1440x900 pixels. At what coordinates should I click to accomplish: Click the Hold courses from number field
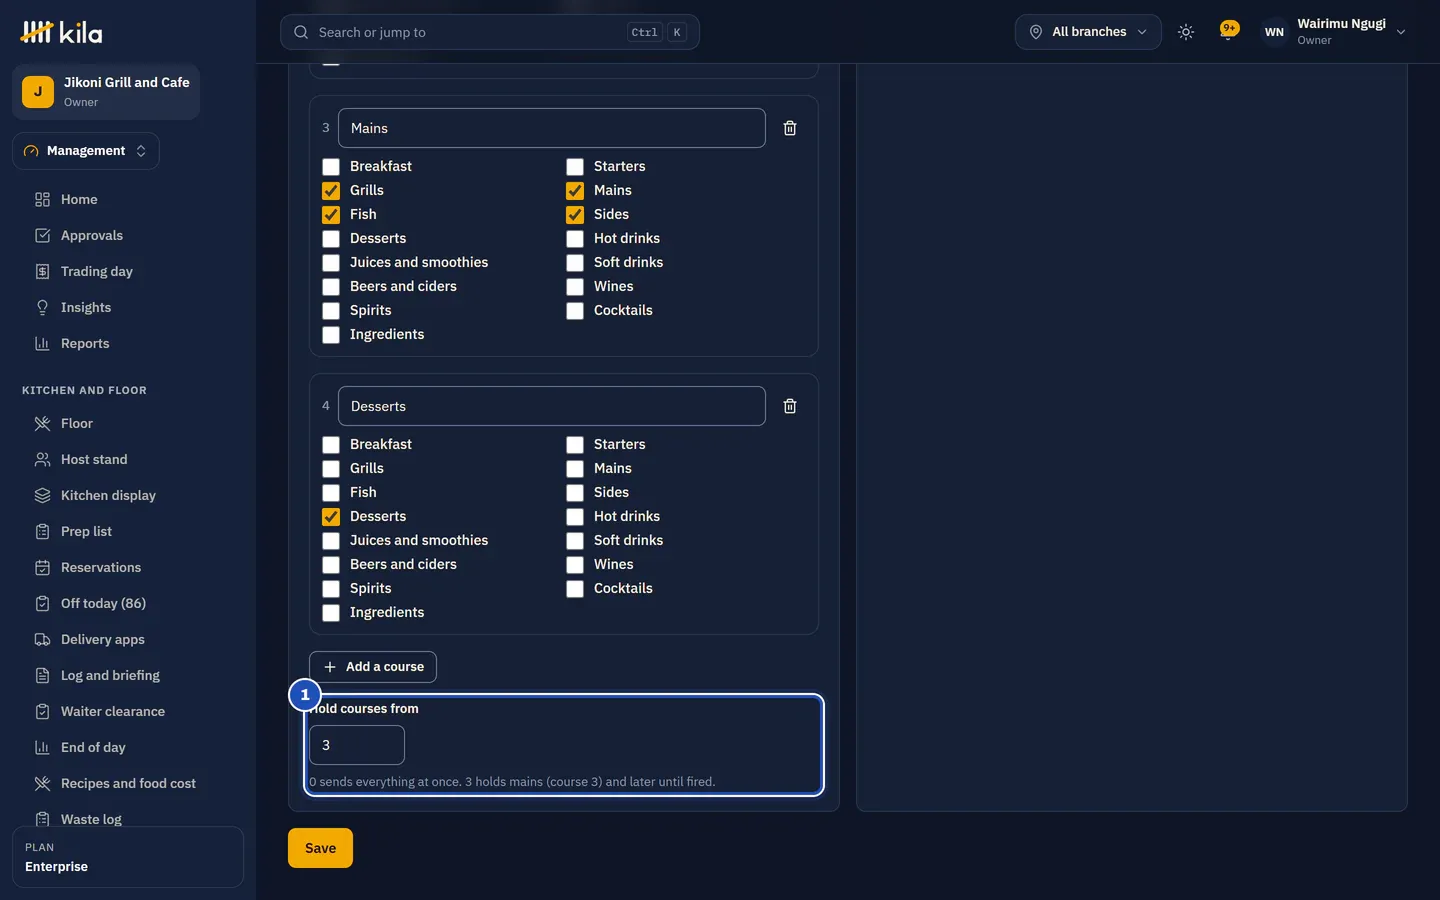coord(357,745)
